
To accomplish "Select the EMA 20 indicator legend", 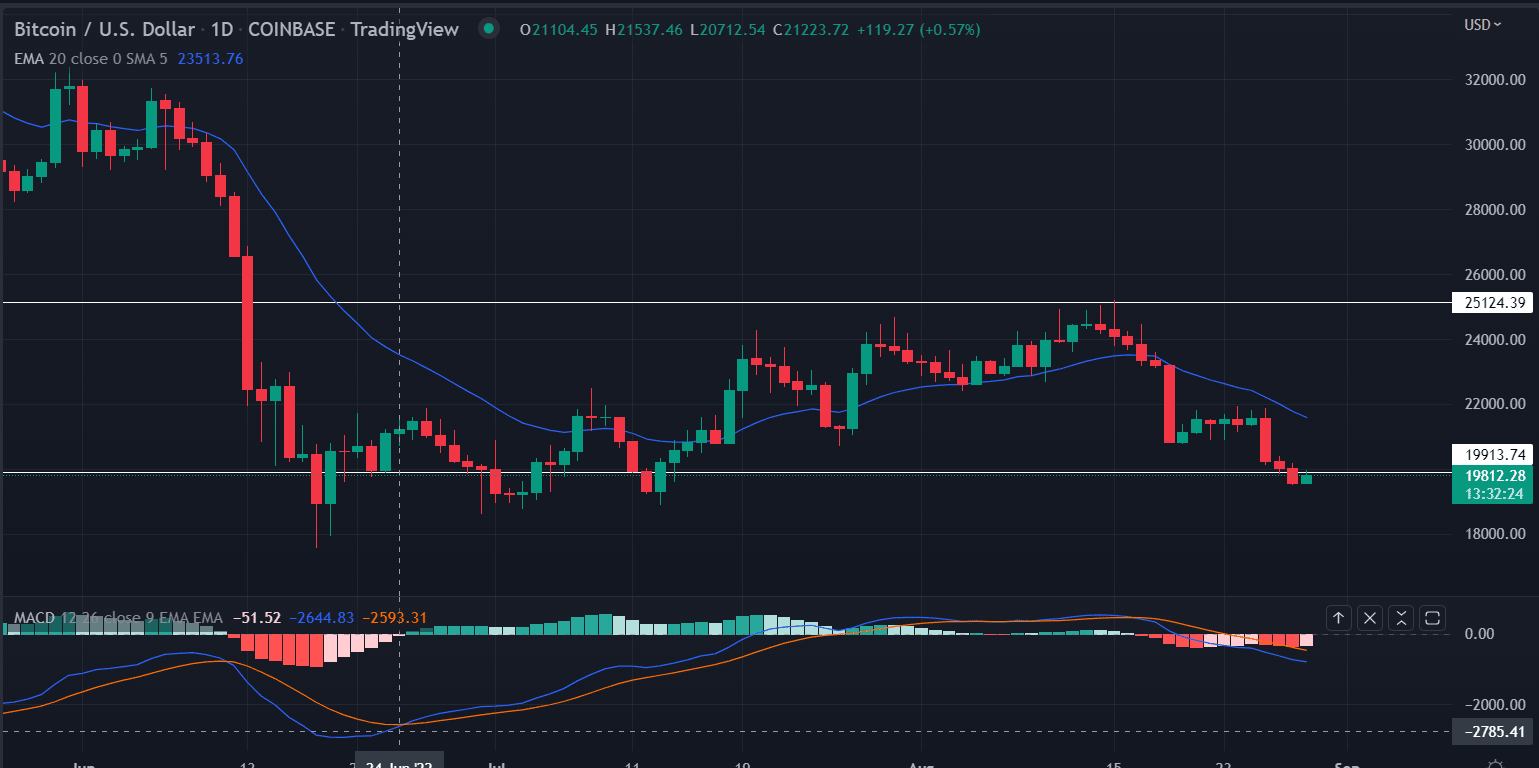I will pos(92,58).
